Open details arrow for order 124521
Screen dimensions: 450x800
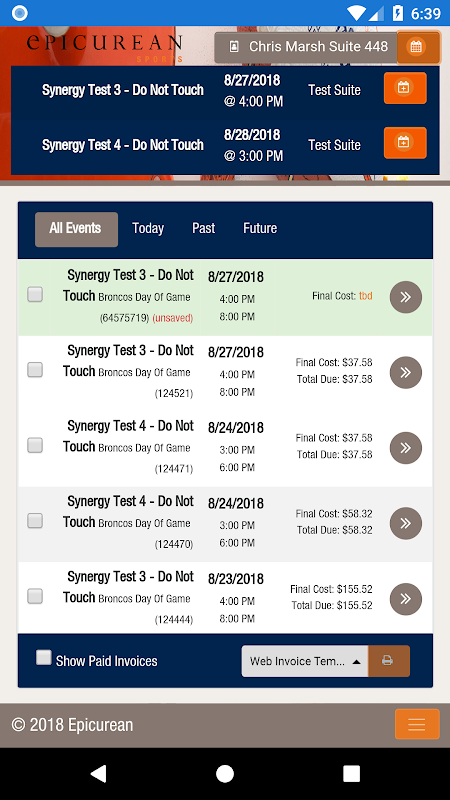[406, 372]
